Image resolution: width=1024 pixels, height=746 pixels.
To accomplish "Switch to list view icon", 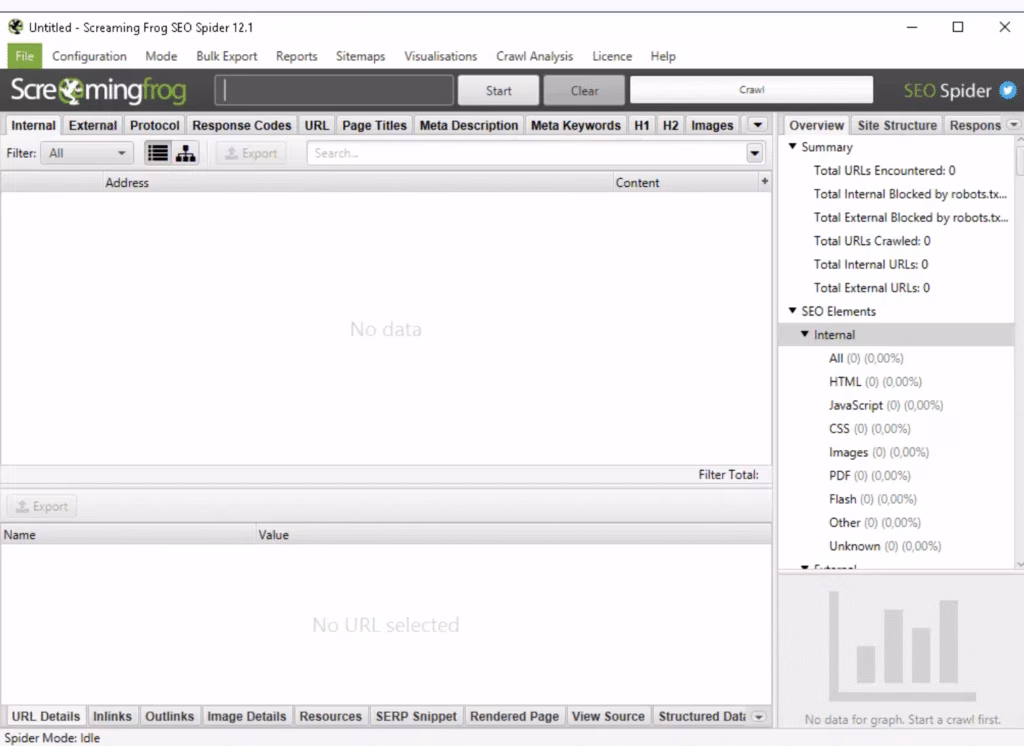I will pyautogui.click(x=157, y=153).
